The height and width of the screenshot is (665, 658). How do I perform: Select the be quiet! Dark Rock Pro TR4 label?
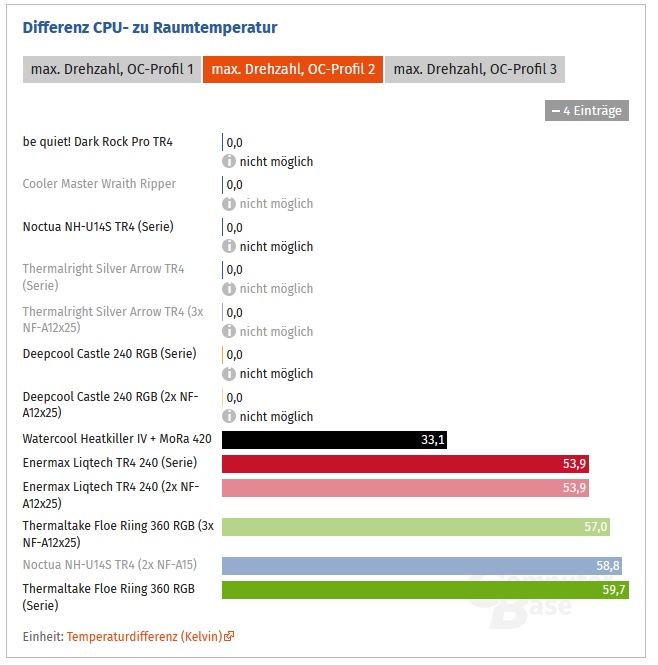click(98, 142)
